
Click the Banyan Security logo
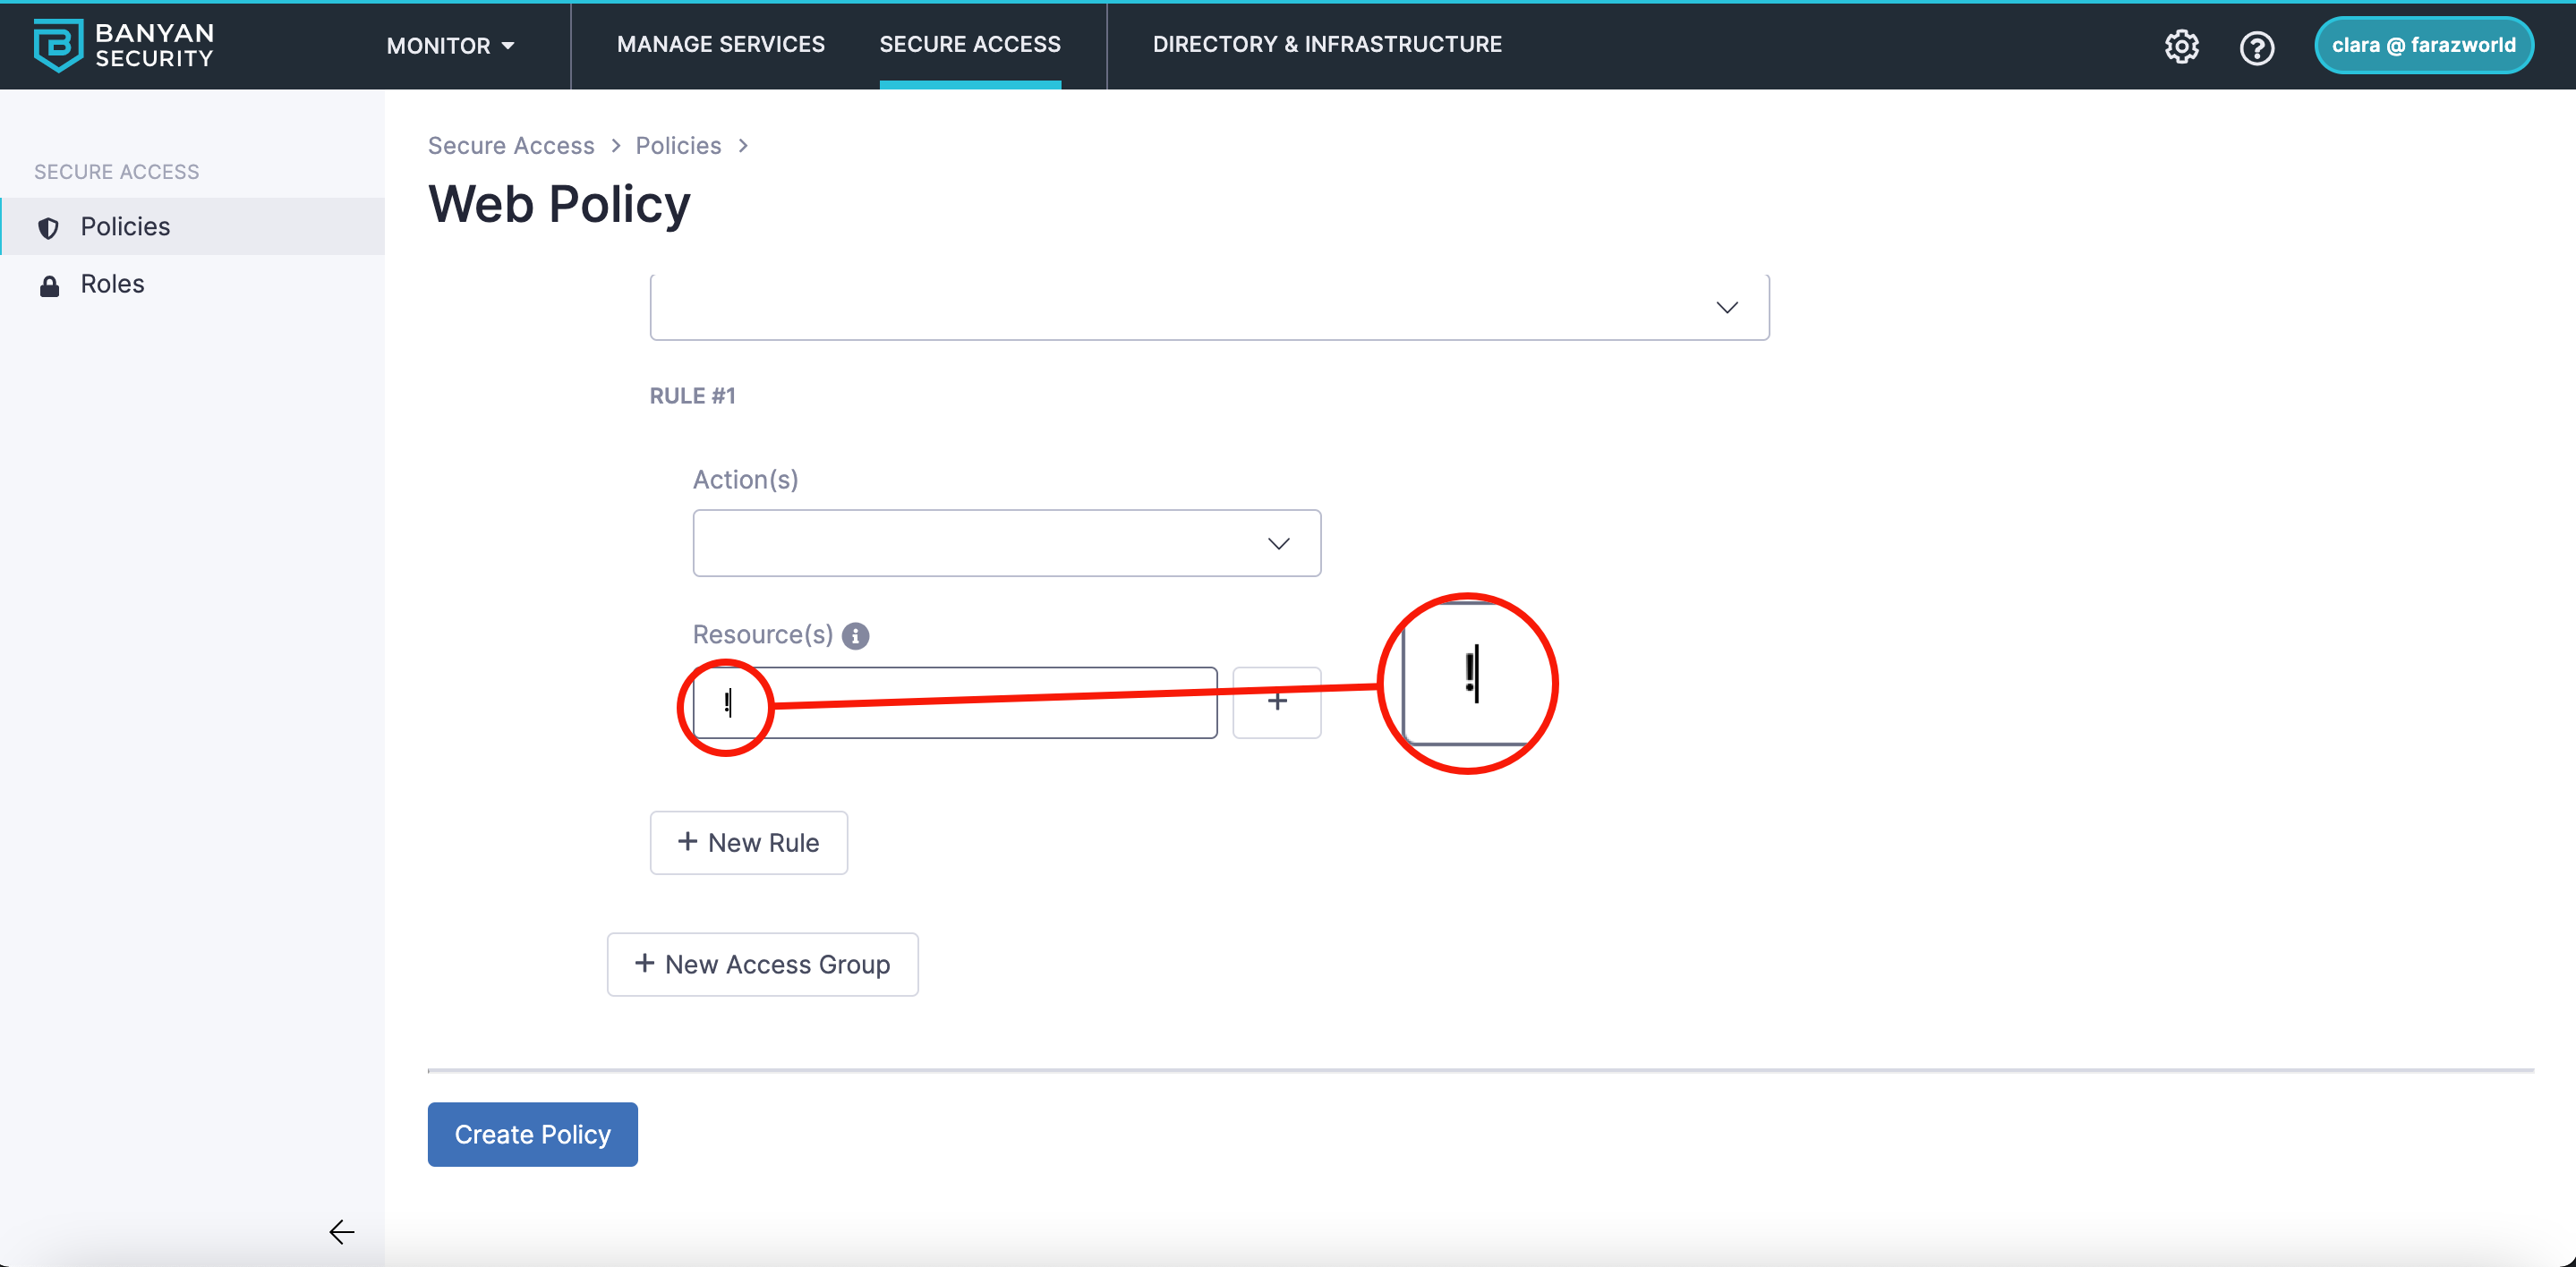pos(123,45)
